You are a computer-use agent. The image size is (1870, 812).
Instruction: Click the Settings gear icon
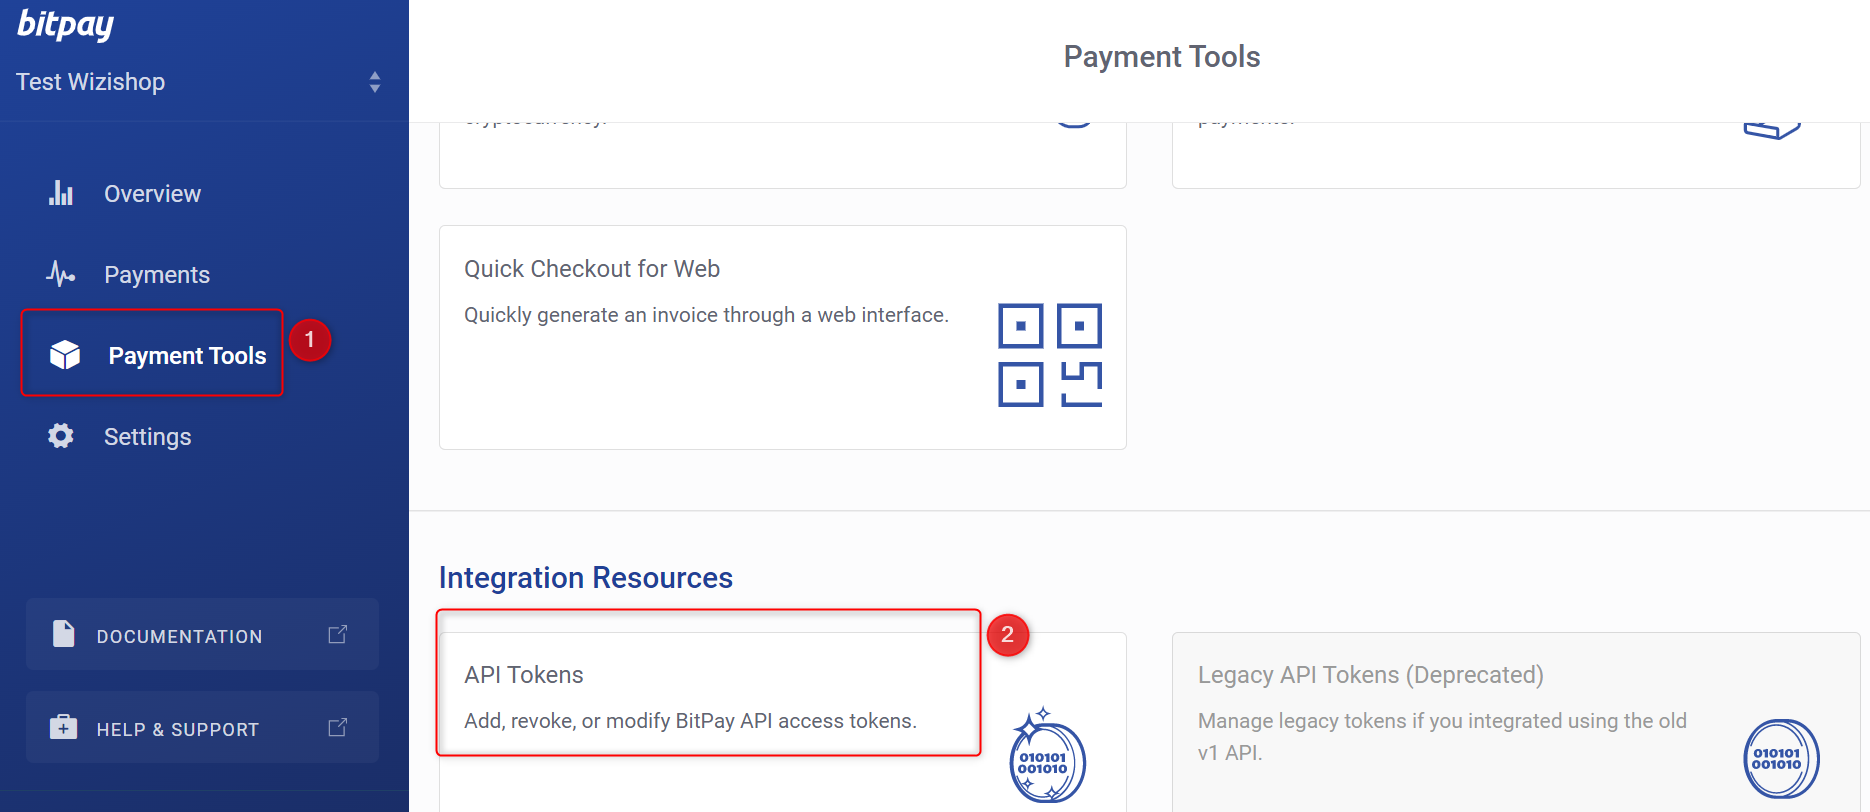(x=61, y=436)
